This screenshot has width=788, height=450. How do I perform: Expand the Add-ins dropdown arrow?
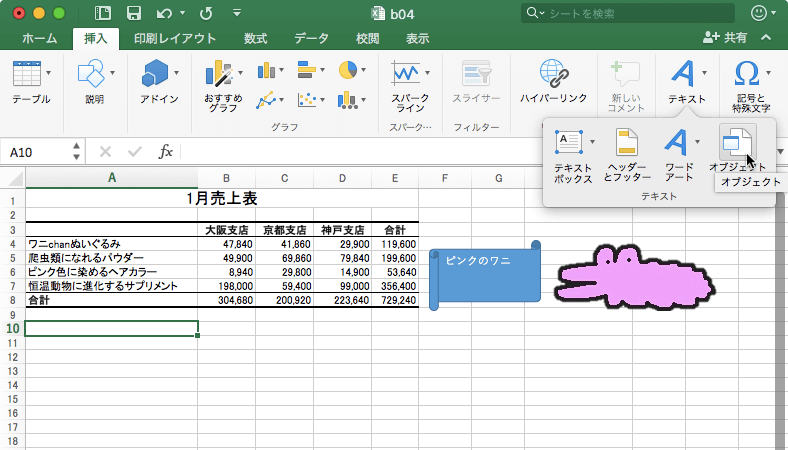click(x=176, y=73)
